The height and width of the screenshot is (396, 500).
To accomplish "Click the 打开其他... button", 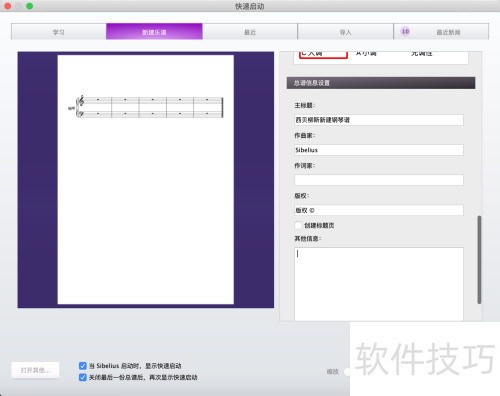I will [35, 370].
